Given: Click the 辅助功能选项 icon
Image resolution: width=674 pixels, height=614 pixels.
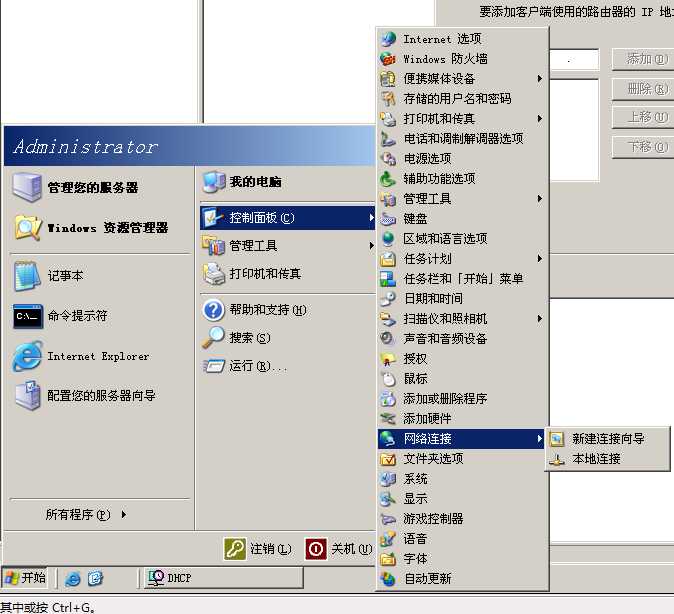Looking at the screenshot, I should (388, 178).
